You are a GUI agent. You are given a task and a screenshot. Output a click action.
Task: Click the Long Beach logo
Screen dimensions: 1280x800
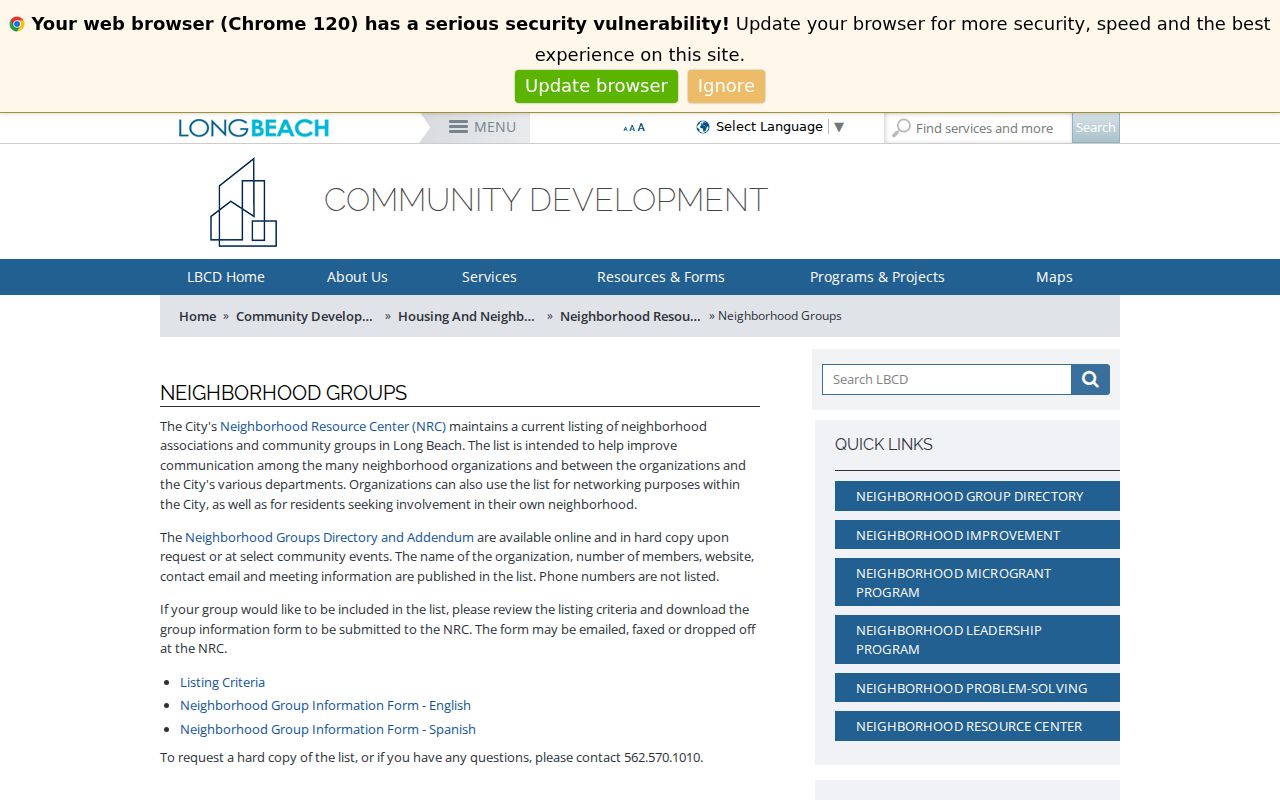tap(254, 128)
